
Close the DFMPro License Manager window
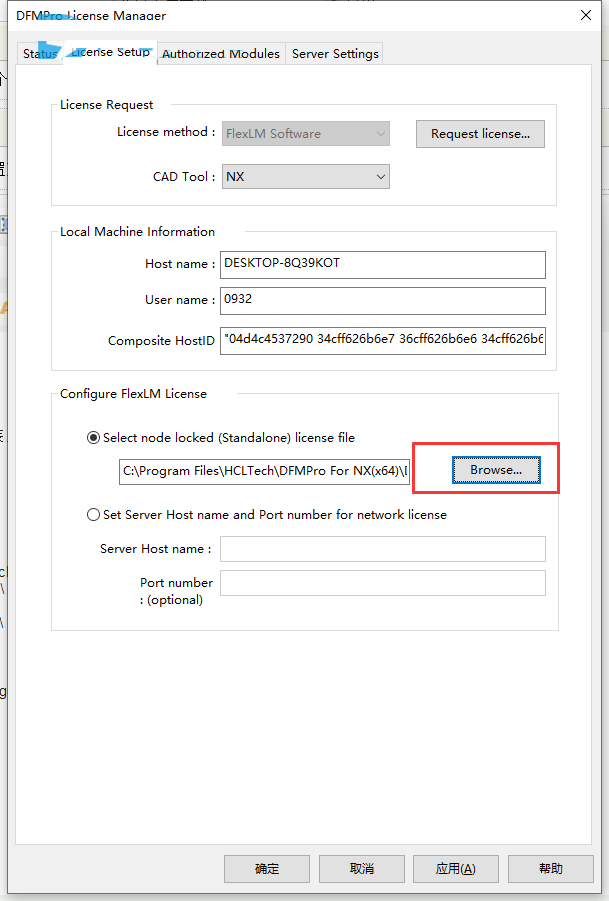coord(585,15)
